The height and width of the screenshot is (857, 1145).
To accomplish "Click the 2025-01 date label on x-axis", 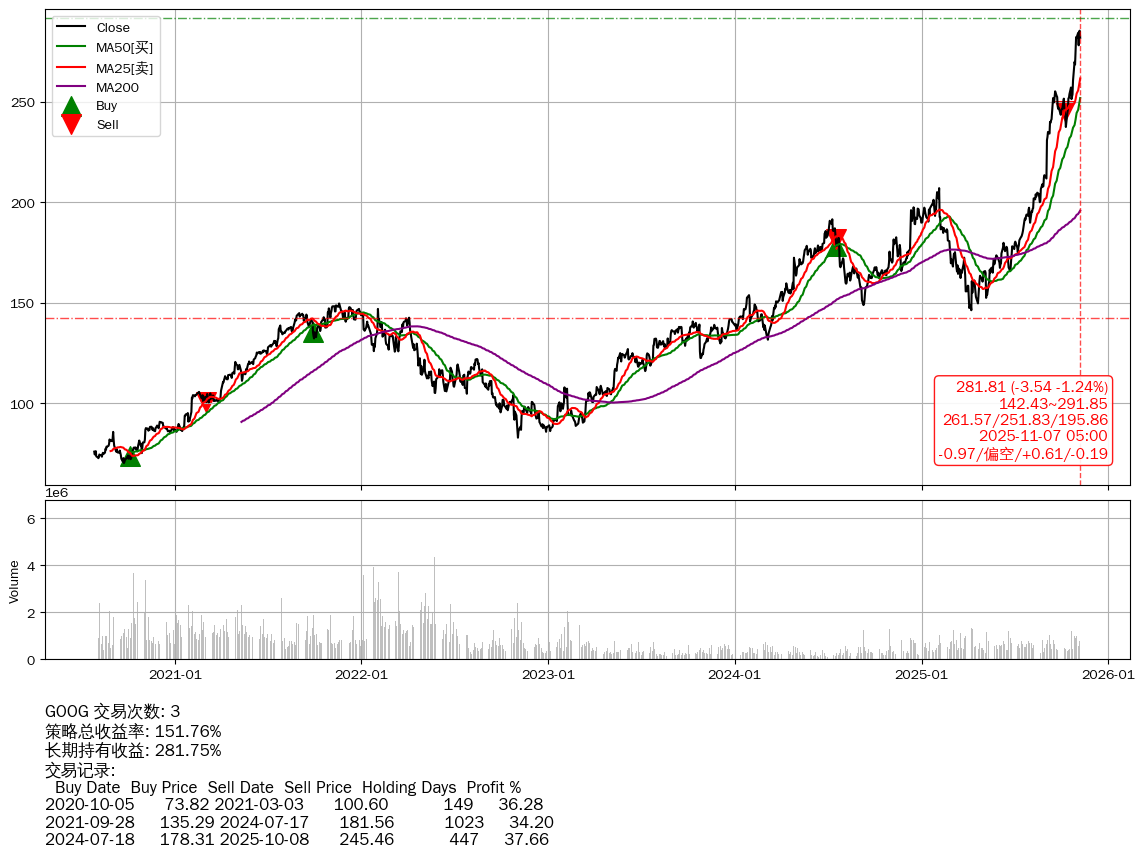I will (x=921, y=675).
